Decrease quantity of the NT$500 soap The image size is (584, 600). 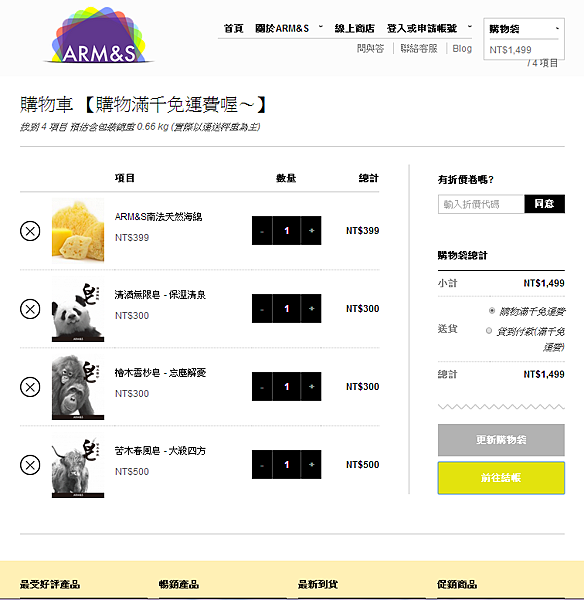click(262, 465)
